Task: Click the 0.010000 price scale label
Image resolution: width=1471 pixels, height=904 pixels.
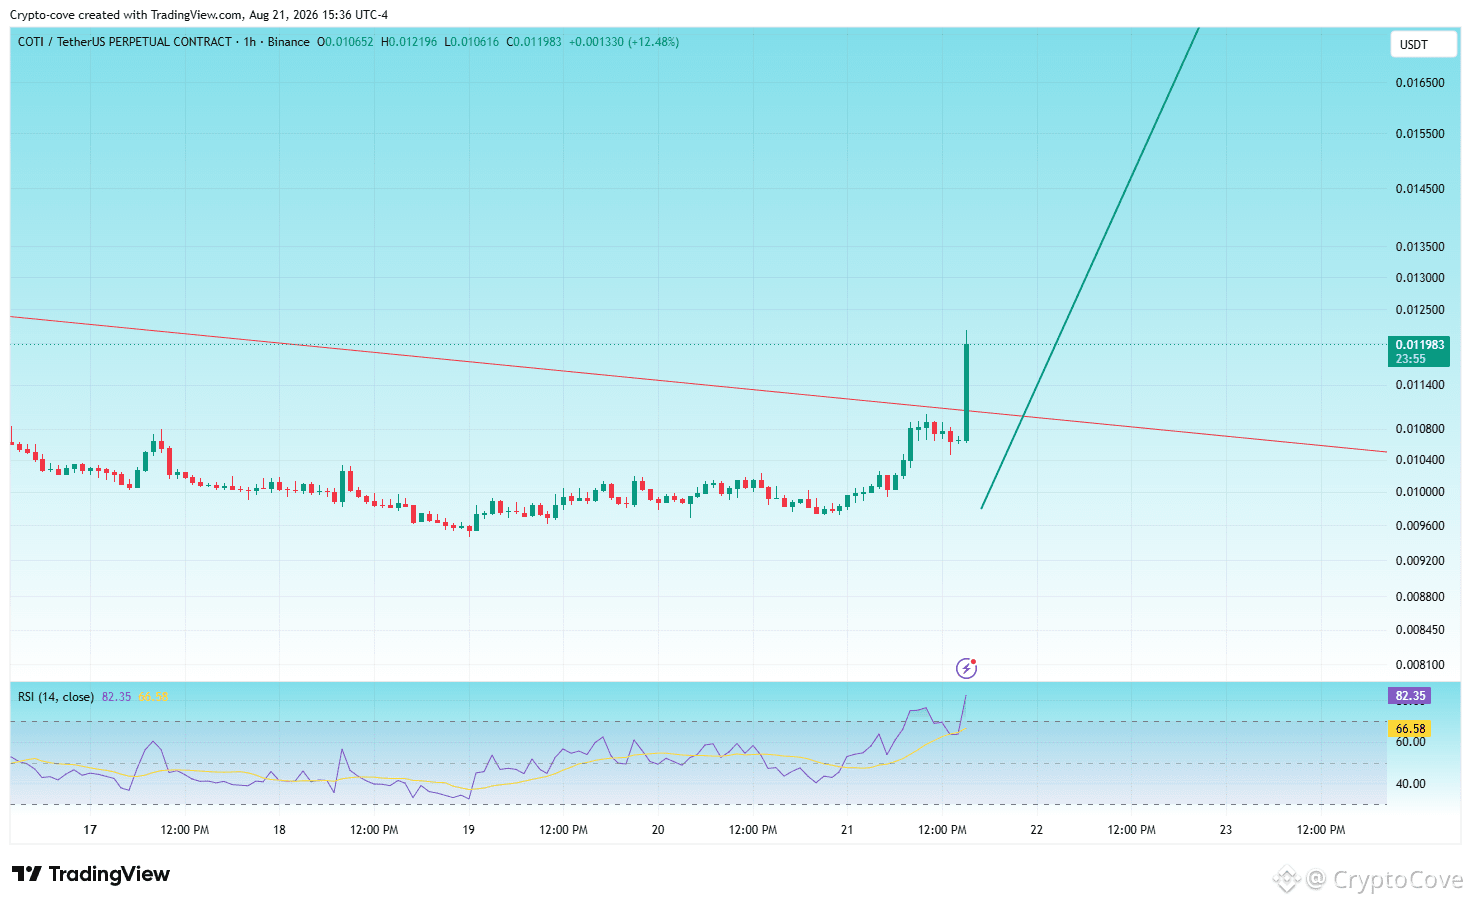Action: 1420,492
